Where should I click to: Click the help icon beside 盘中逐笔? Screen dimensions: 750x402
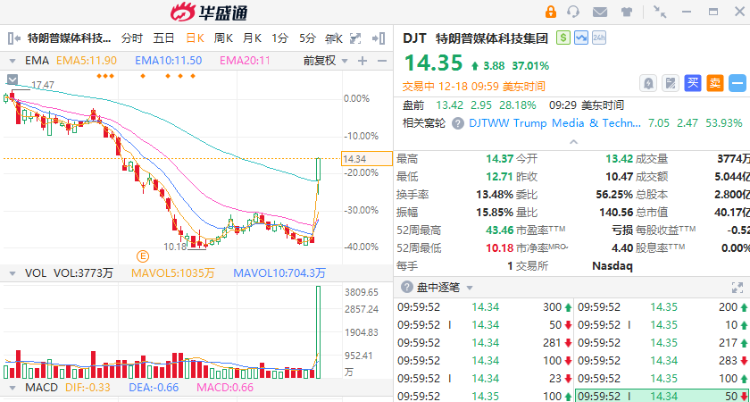point(407,287)
